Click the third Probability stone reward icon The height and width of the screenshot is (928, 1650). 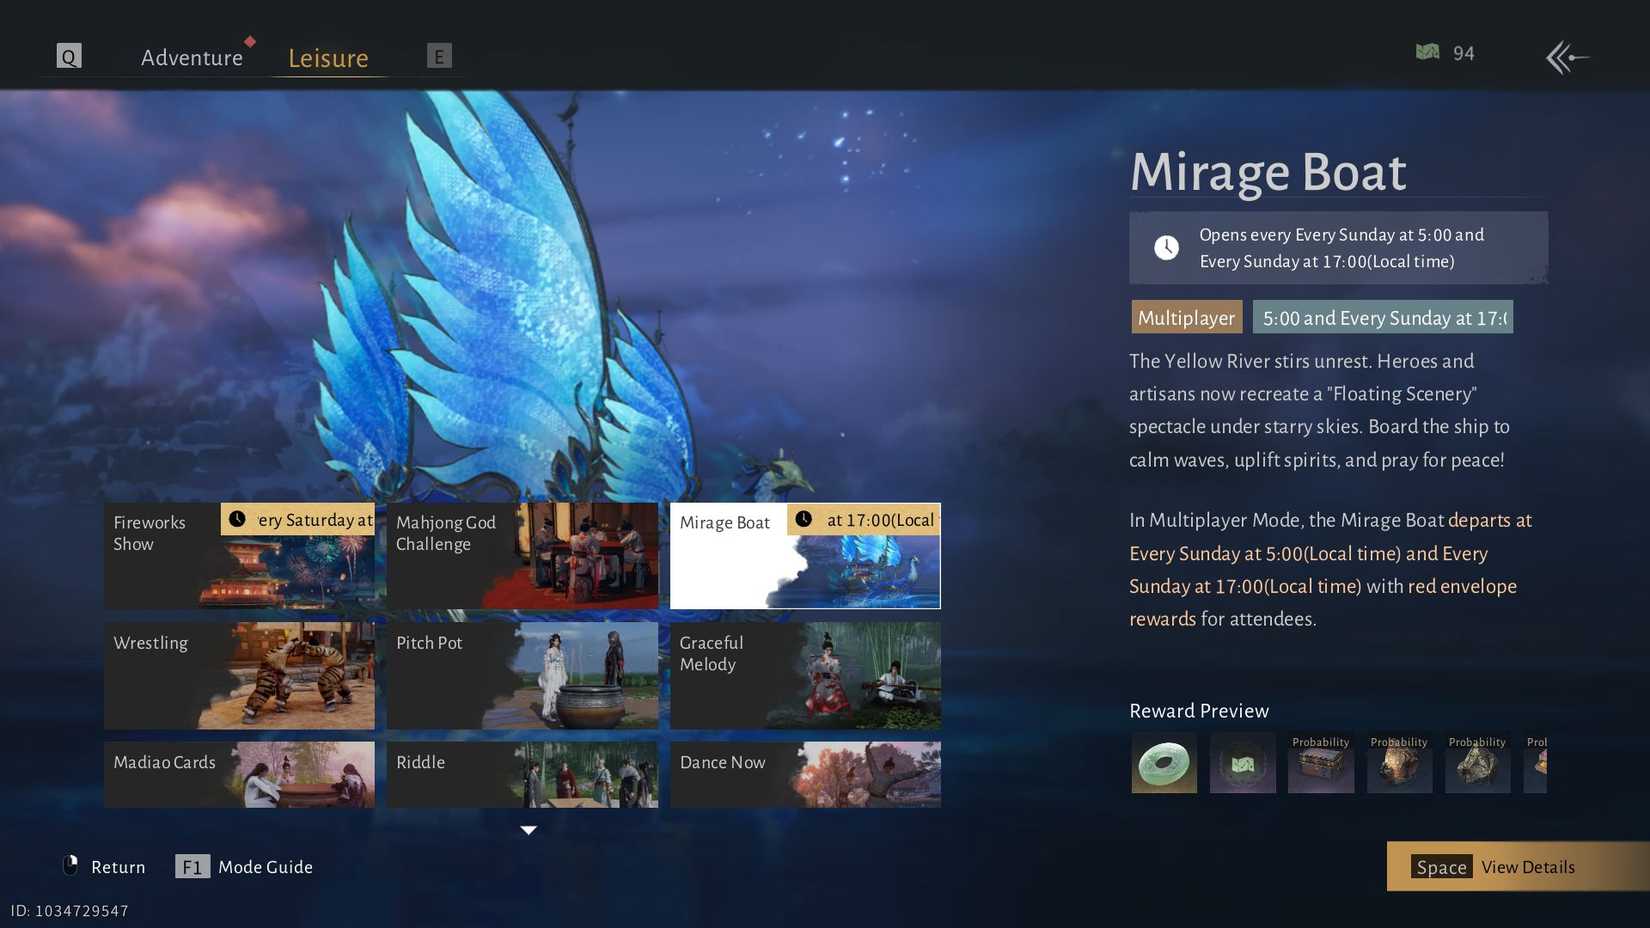(1477, 765)
